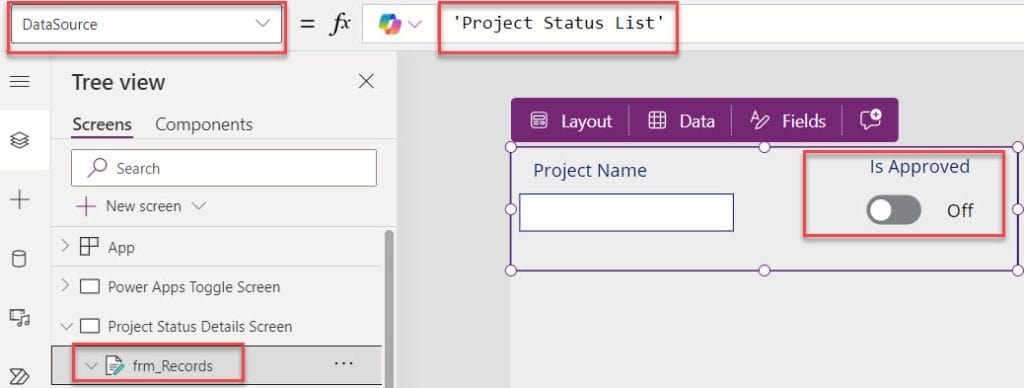Click the fx formula icon
This screenshot has height=388, width=1024.
[x=340, y=24]
